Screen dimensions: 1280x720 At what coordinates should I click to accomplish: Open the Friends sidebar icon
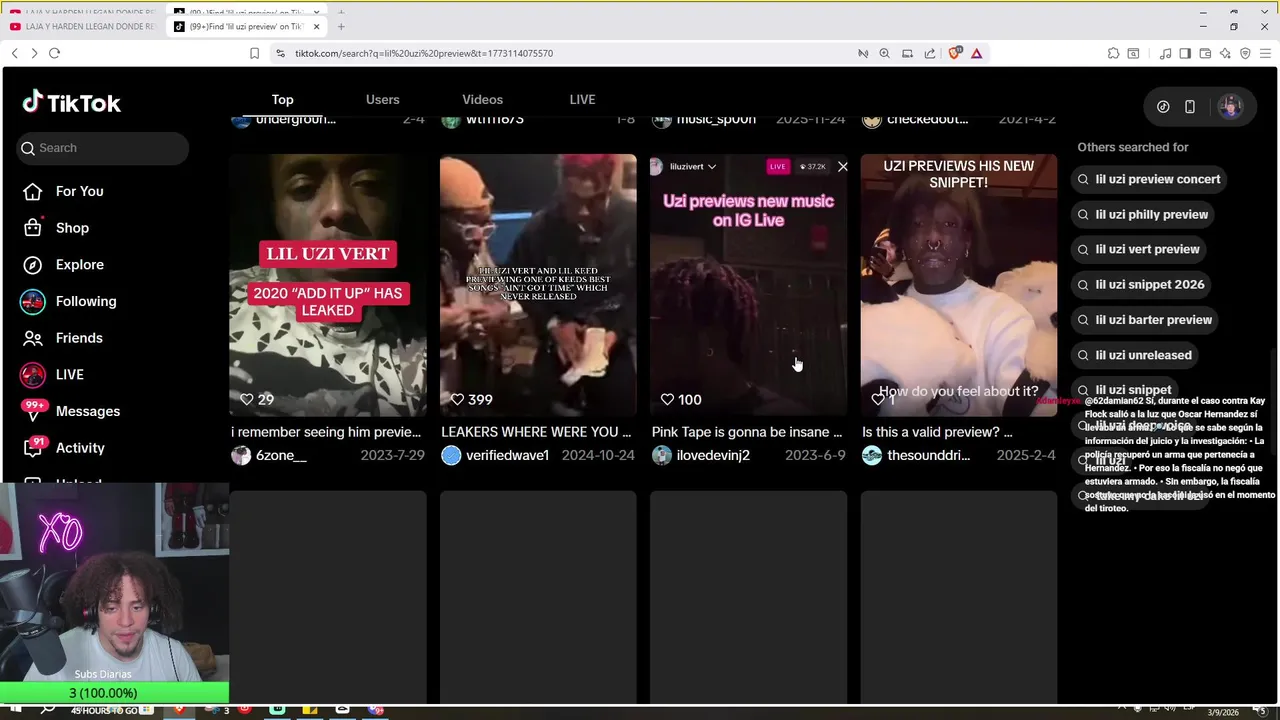(x=33, y=338)
